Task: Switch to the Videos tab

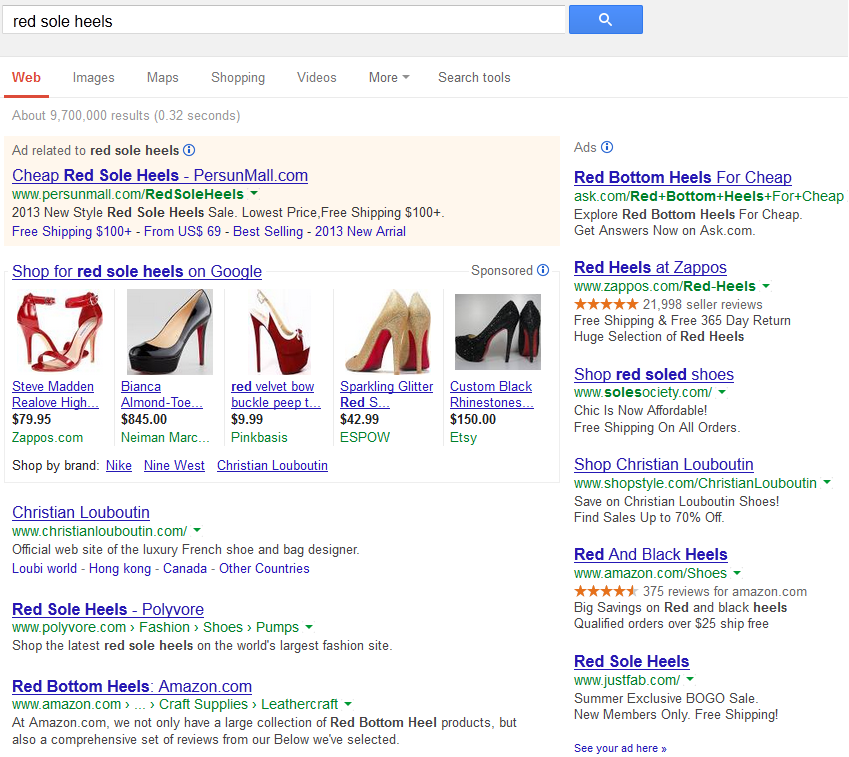Action: pos(316,77)
